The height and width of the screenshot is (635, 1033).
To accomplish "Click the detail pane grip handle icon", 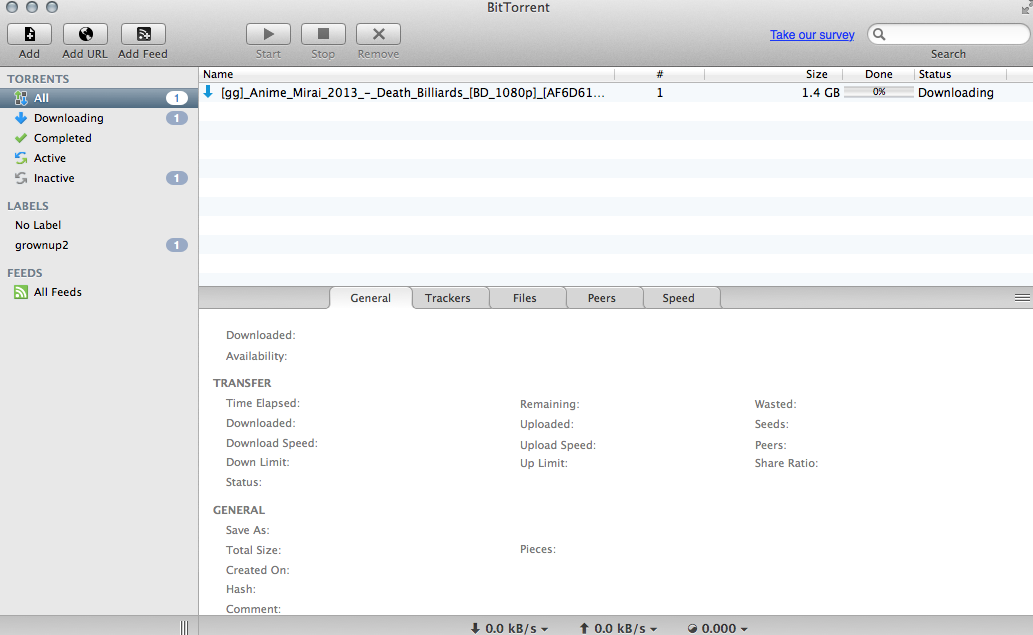I will pyautogui.click(x=1022, y=298).
